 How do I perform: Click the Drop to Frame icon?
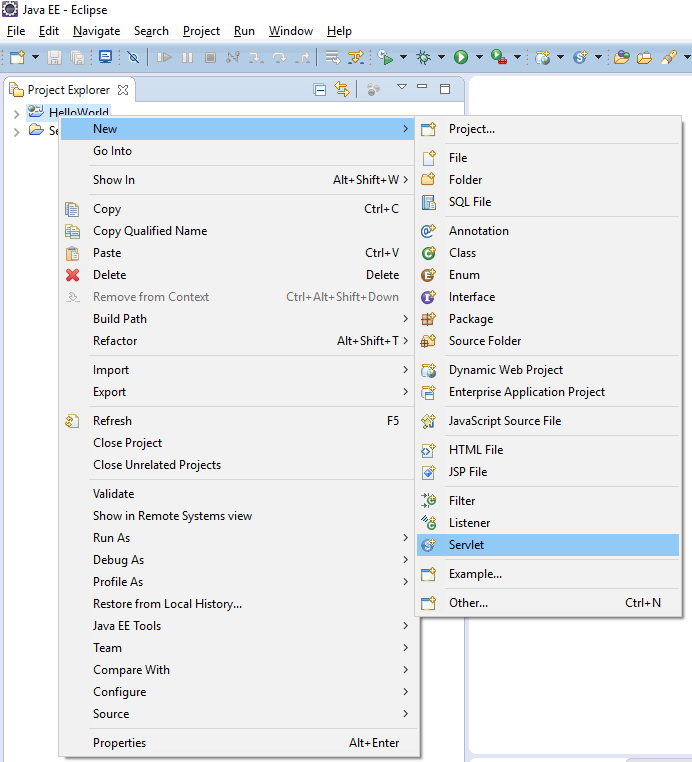[333, 57]
